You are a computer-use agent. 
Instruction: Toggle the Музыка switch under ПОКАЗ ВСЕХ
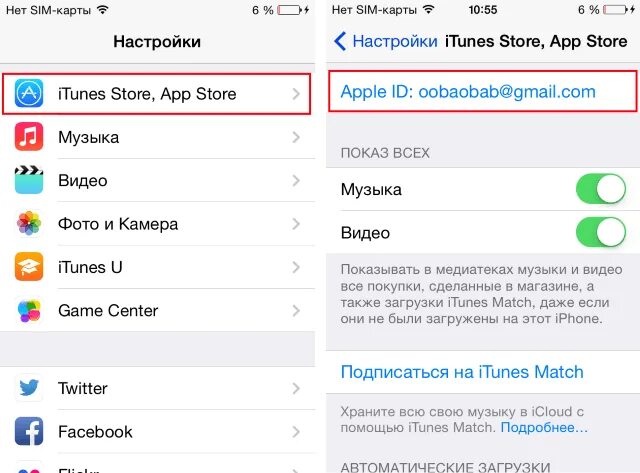tap(600, 189)
